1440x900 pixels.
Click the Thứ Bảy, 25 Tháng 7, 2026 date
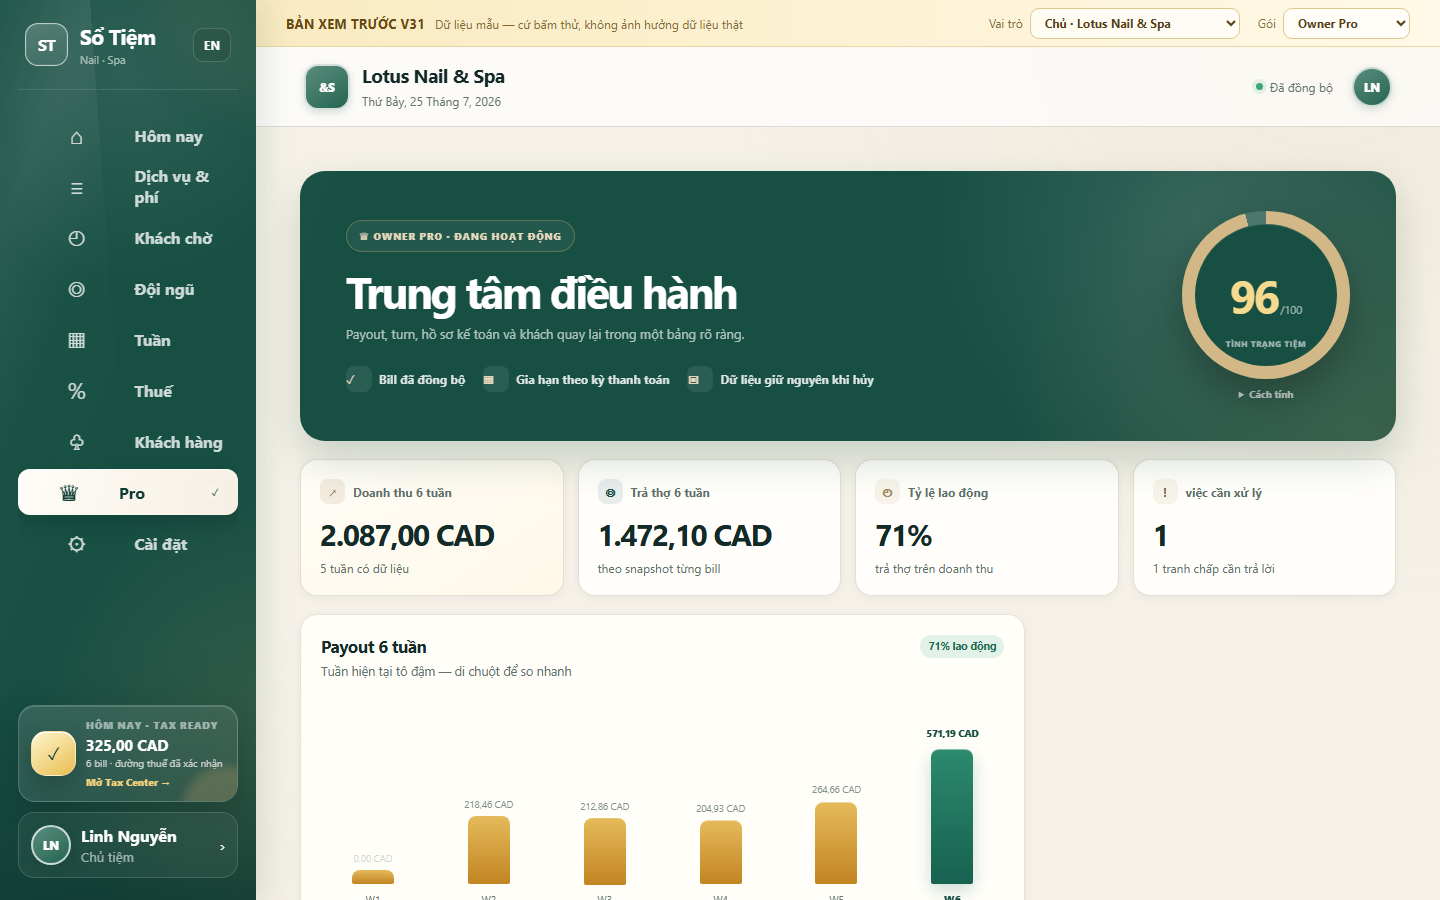431,102
